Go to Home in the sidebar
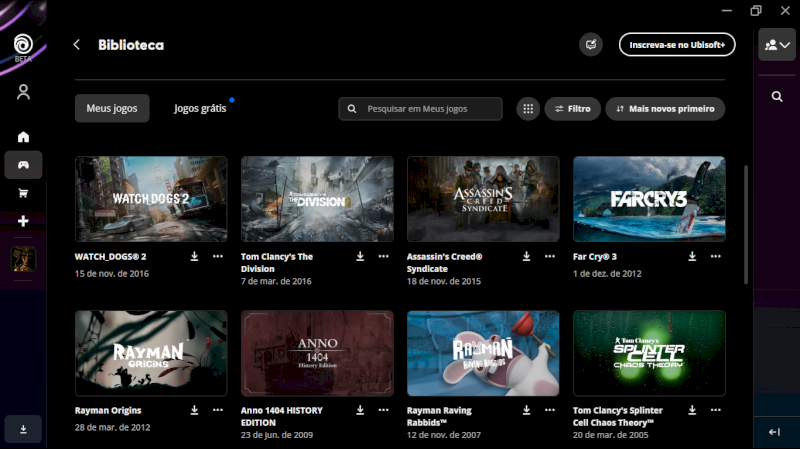This screenshot has width=800, height=449. 23,137
